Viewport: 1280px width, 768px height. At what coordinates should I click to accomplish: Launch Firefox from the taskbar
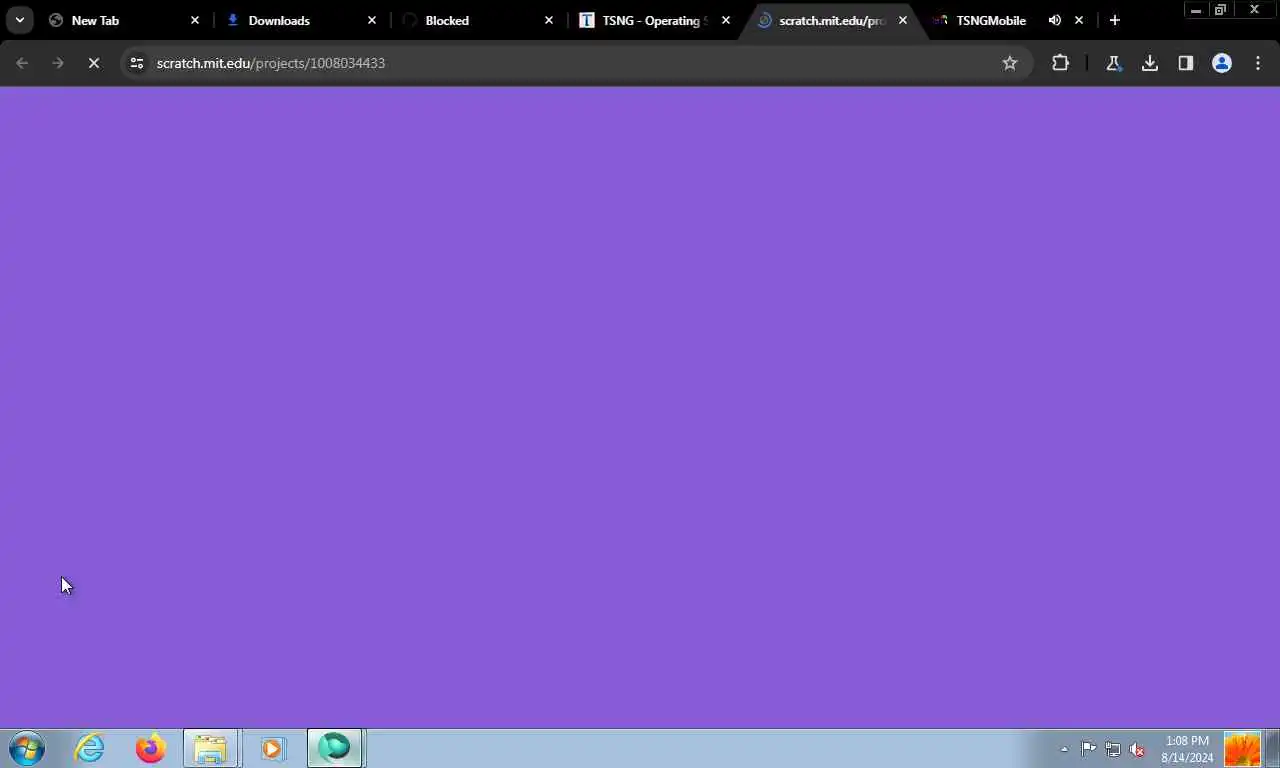151,748
